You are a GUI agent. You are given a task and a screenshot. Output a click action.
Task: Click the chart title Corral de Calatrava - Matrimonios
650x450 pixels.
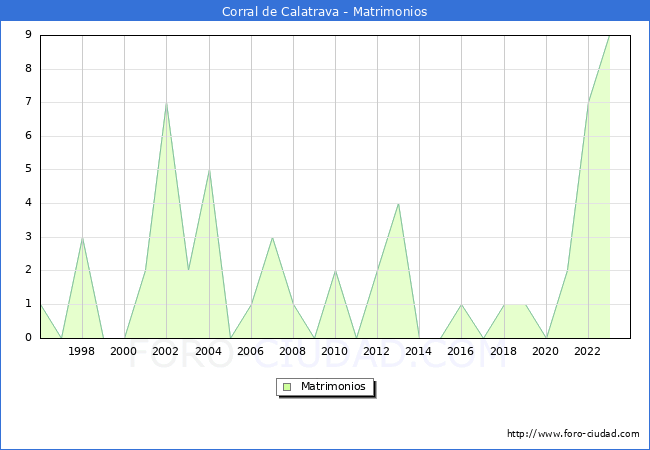(325, 12)
